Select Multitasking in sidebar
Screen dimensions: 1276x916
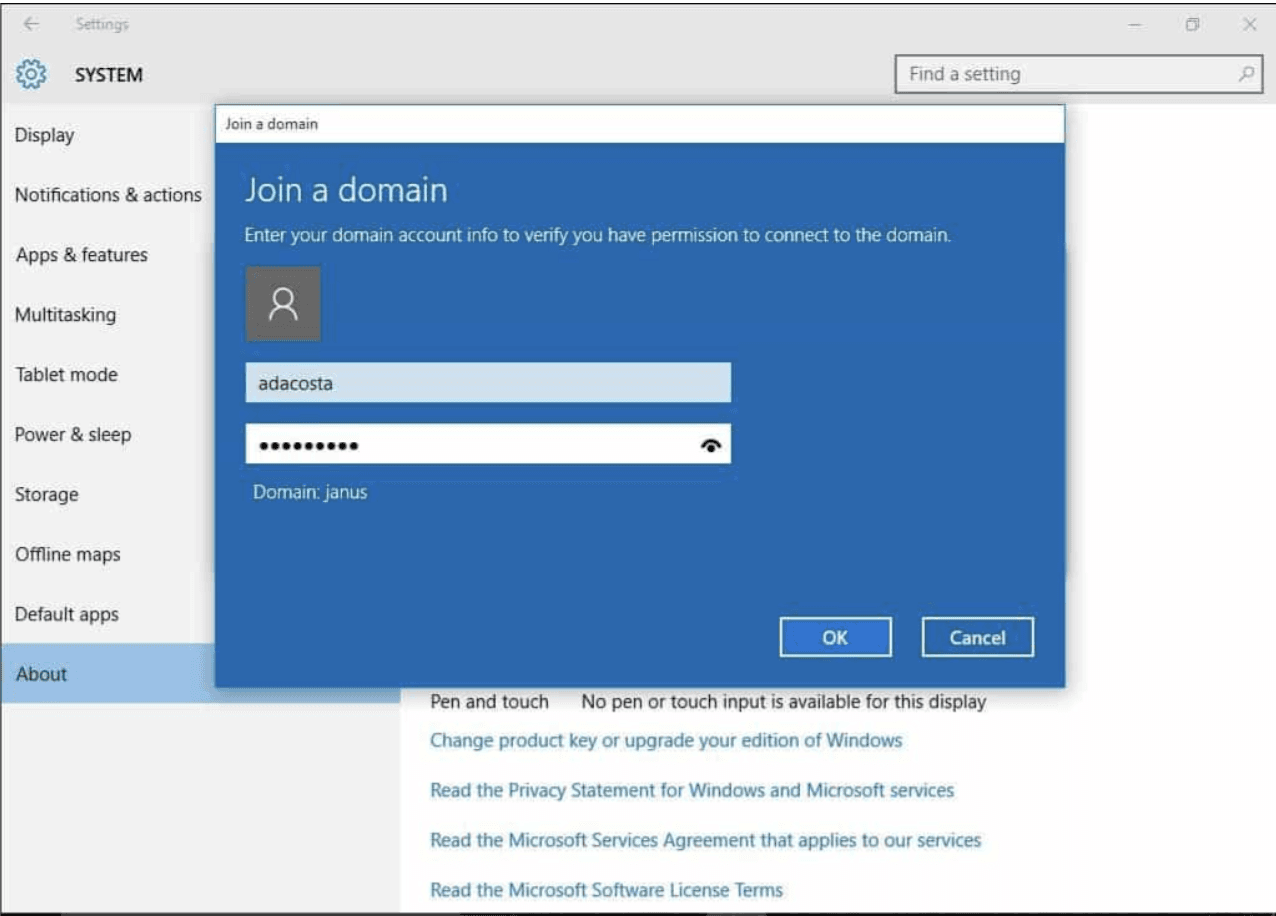pos(65,315)
